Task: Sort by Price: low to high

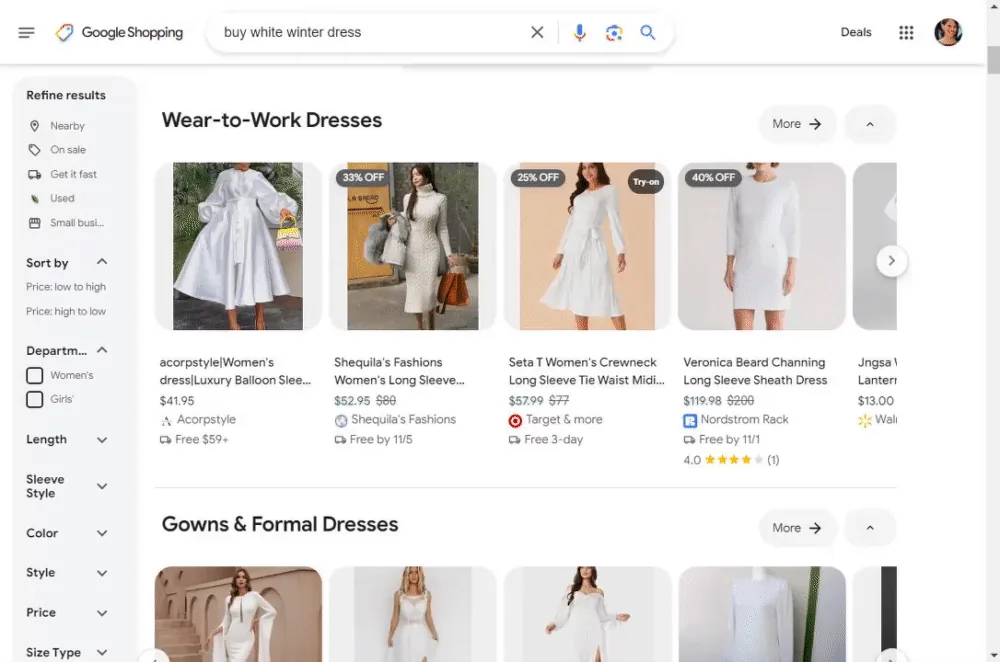Action: (66, 287)
